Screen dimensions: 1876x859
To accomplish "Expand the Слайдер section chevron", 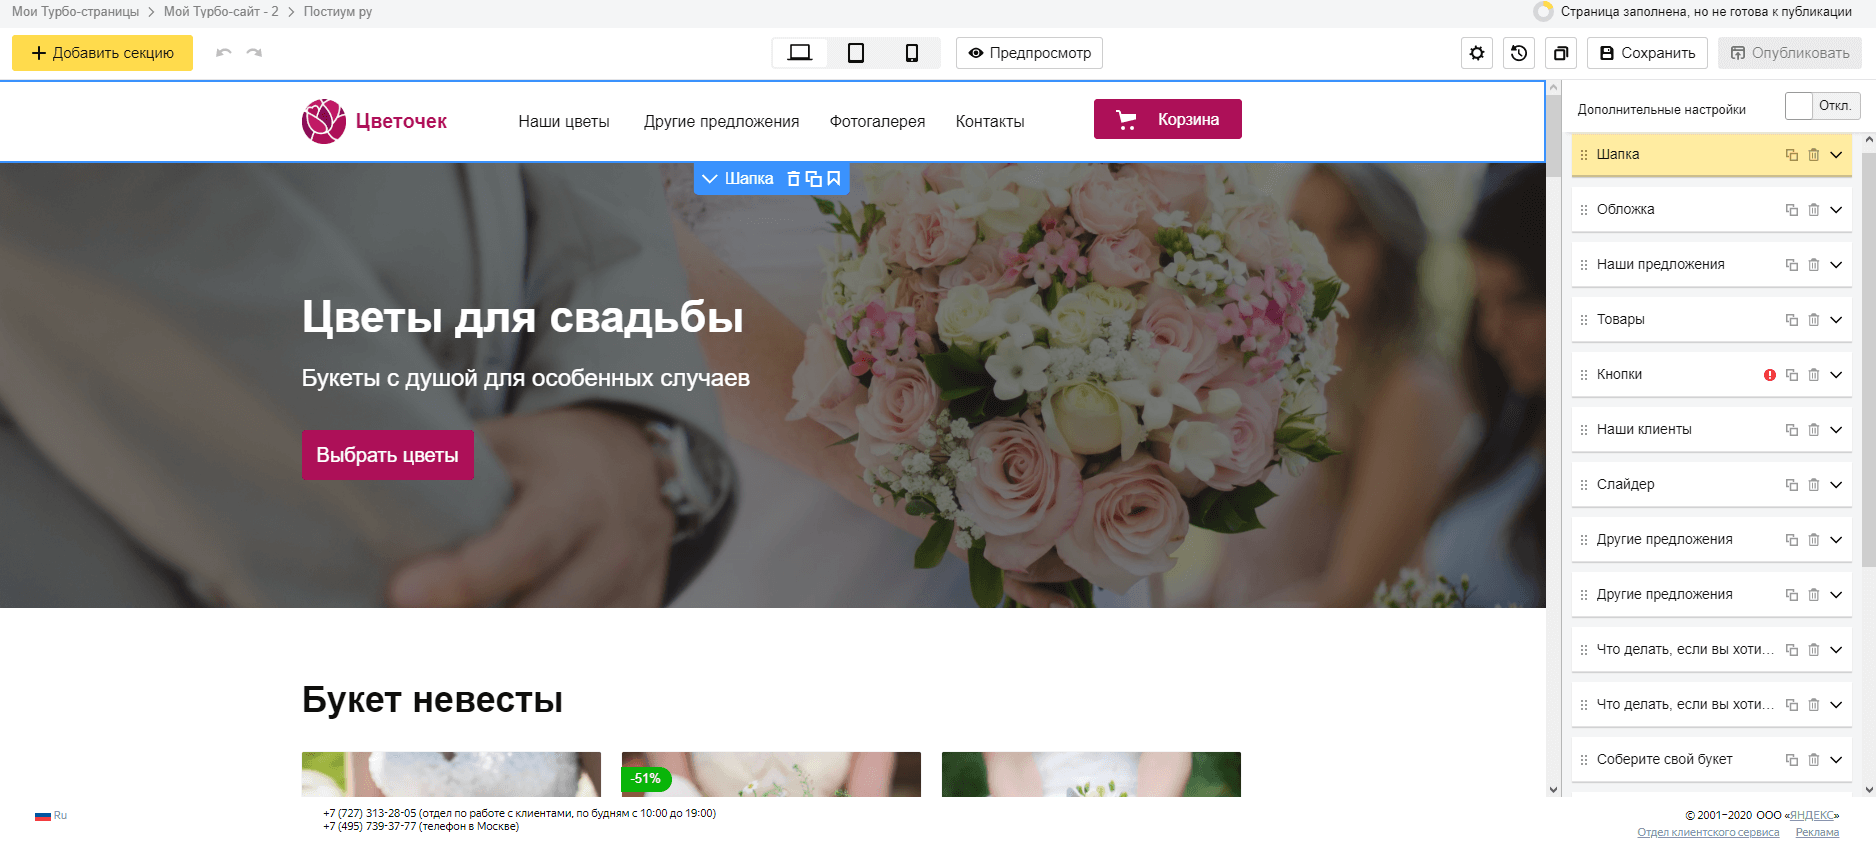I will [1836, 485].
